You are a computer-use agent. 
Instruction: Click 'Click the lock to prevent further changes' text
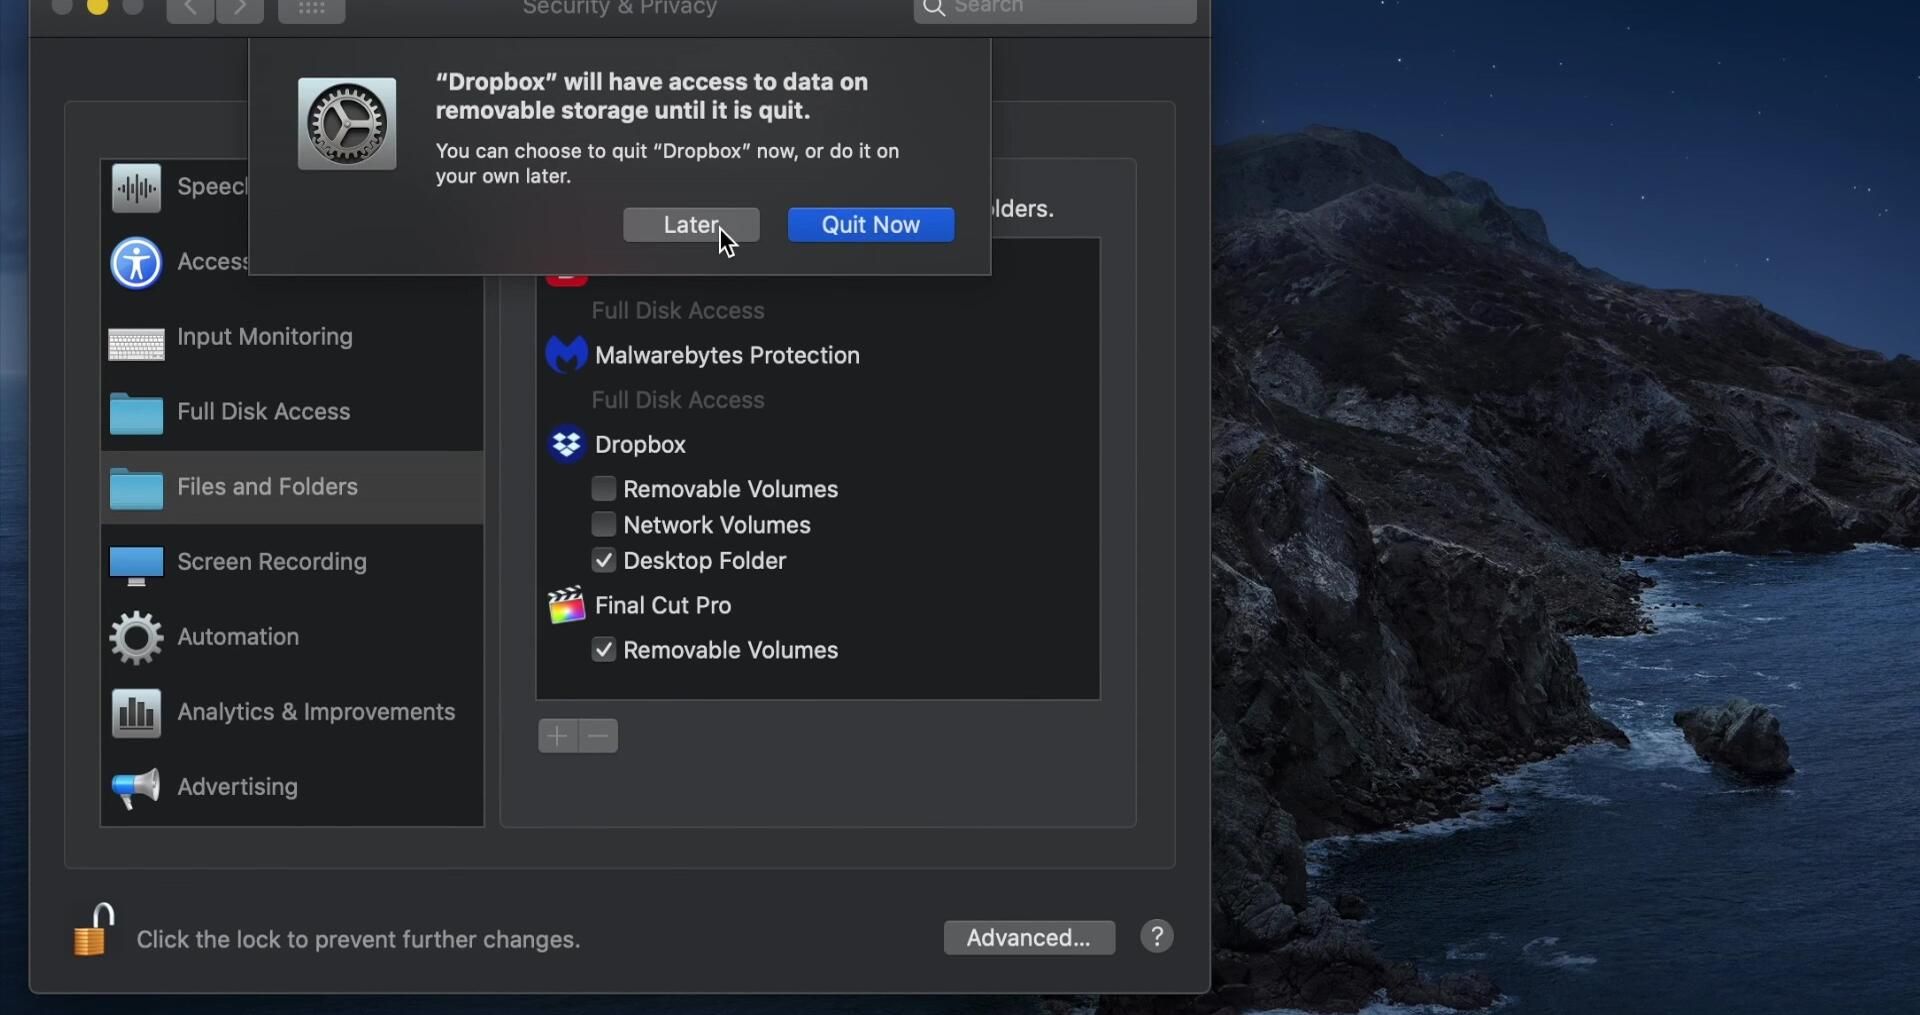click(358, 940)
